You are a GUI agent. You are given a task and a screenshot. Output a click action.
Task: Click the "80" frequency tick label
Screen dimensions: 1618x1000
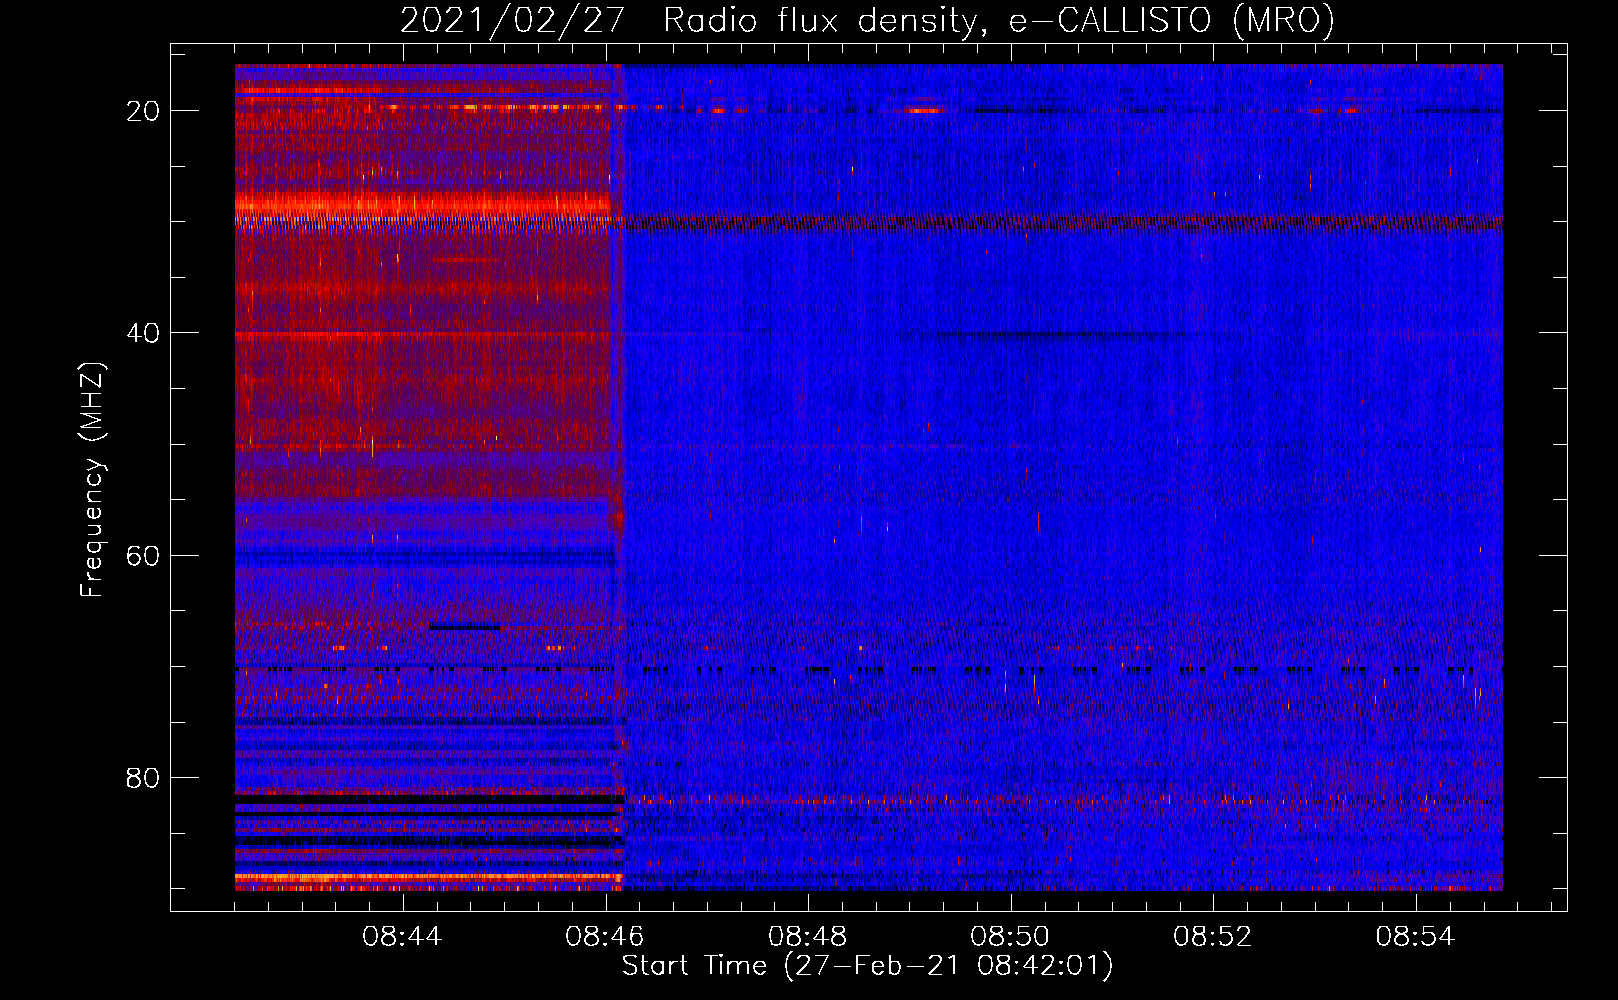tap(143, 777)
